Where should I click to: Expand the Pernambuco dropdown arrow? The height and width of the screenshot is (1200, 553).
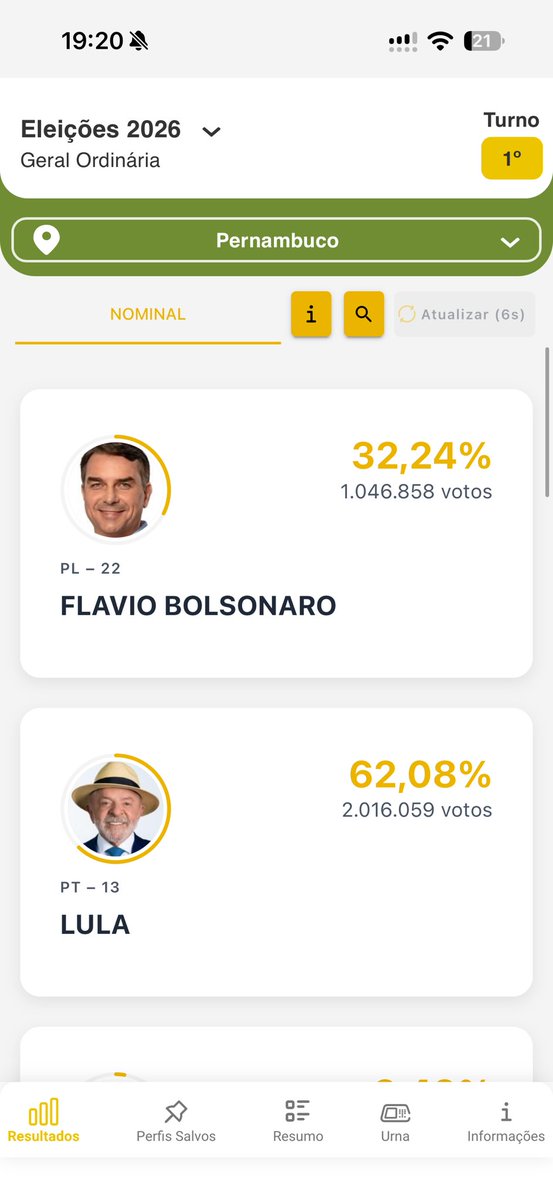coord(510,242)
